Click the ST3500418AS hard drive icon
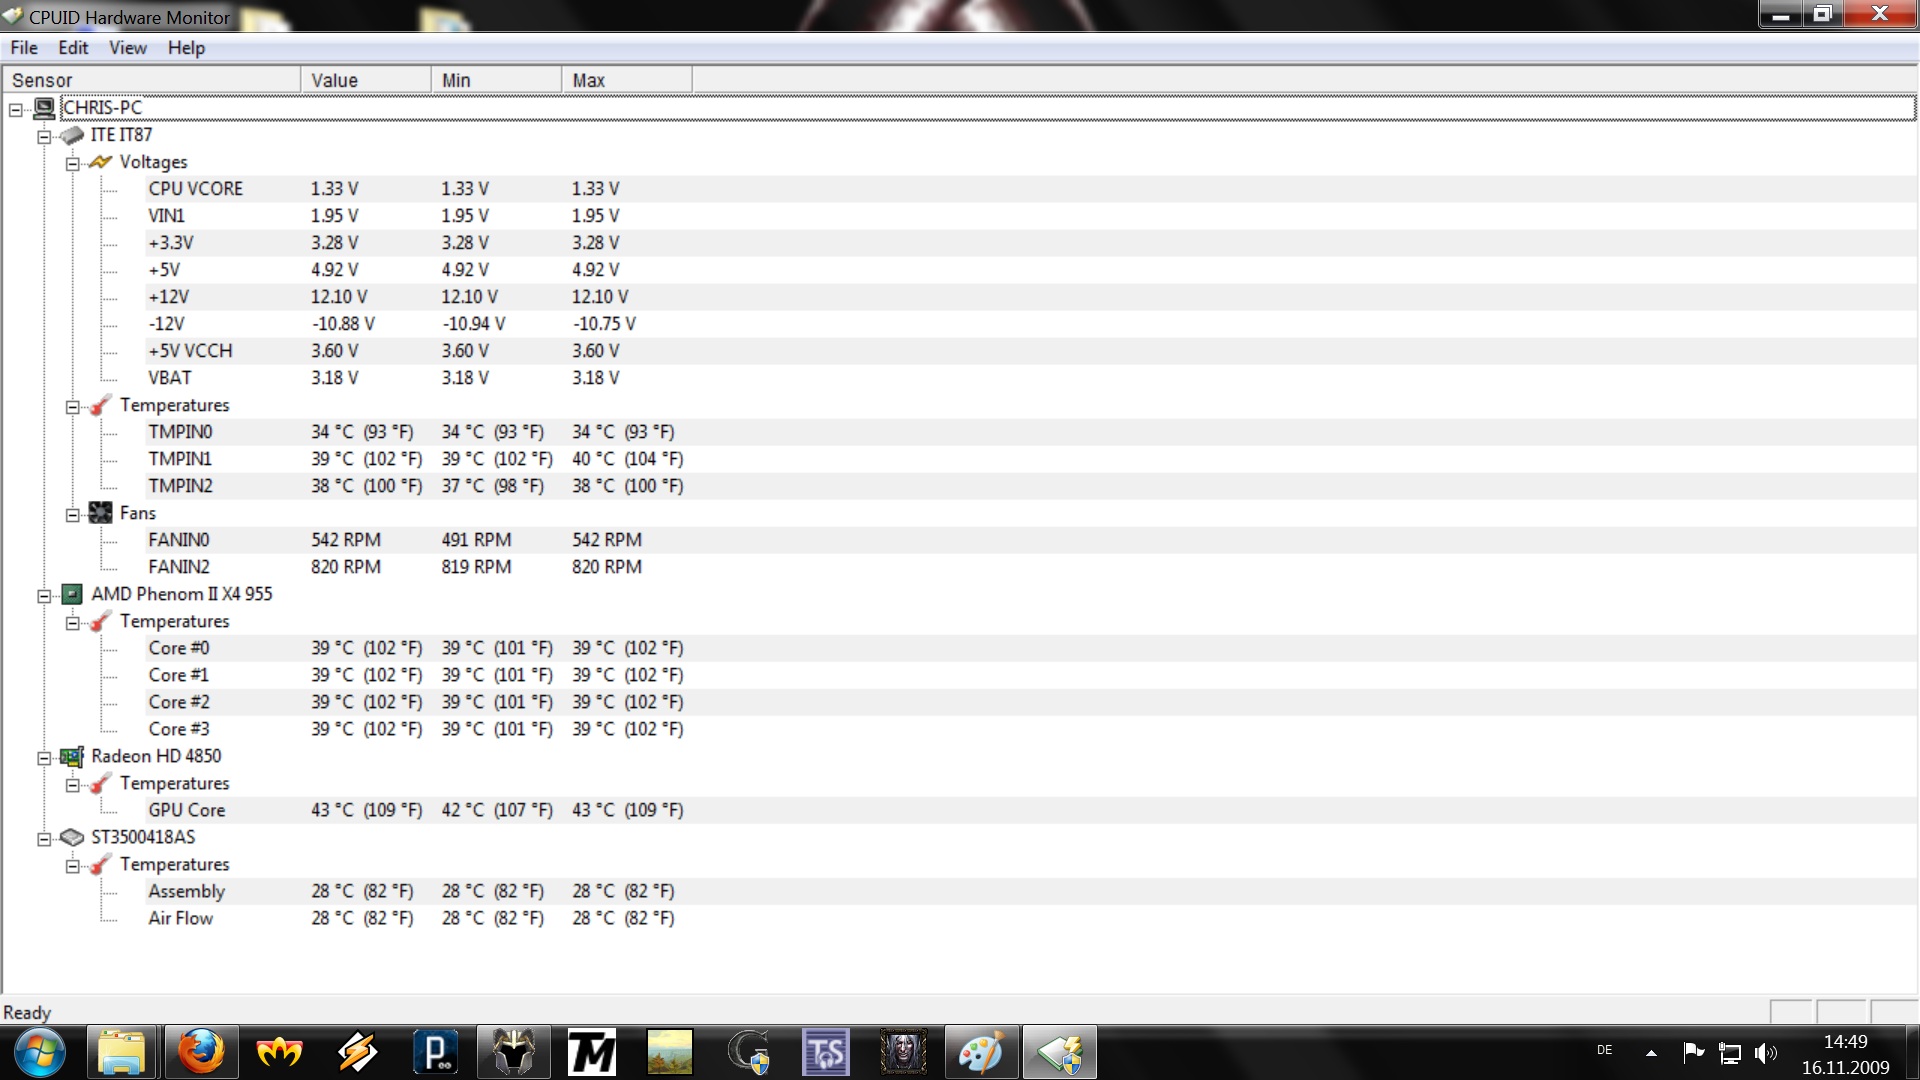 pyautogui.click(x=72, y=837)
